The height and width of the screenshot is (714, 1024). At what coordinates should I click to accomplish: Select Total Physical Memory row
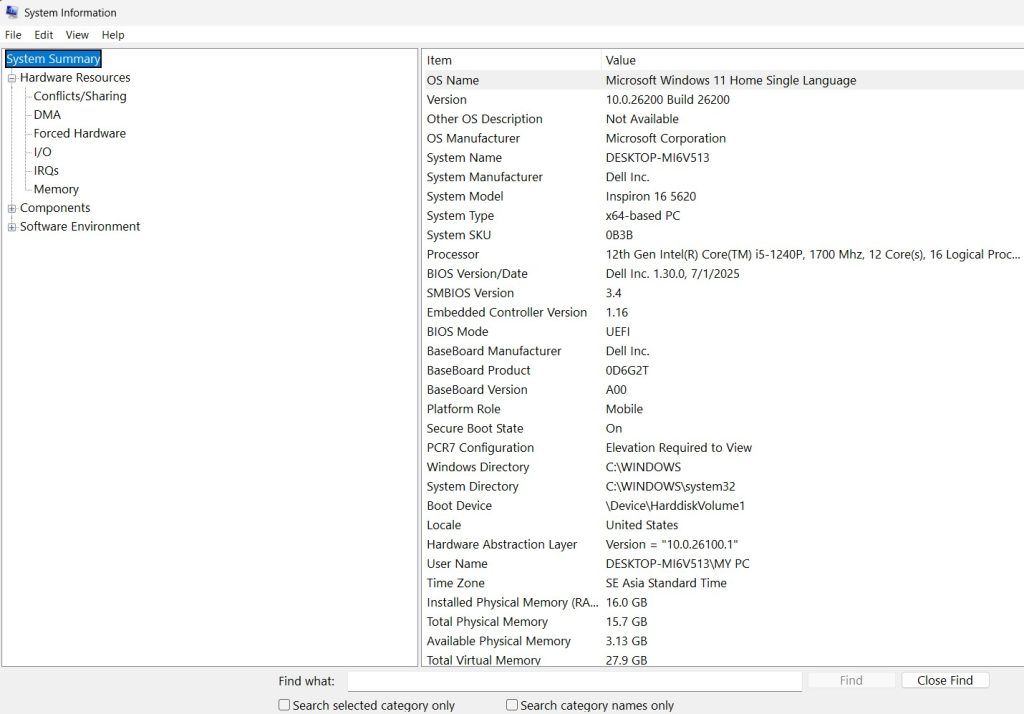point(723,621)
